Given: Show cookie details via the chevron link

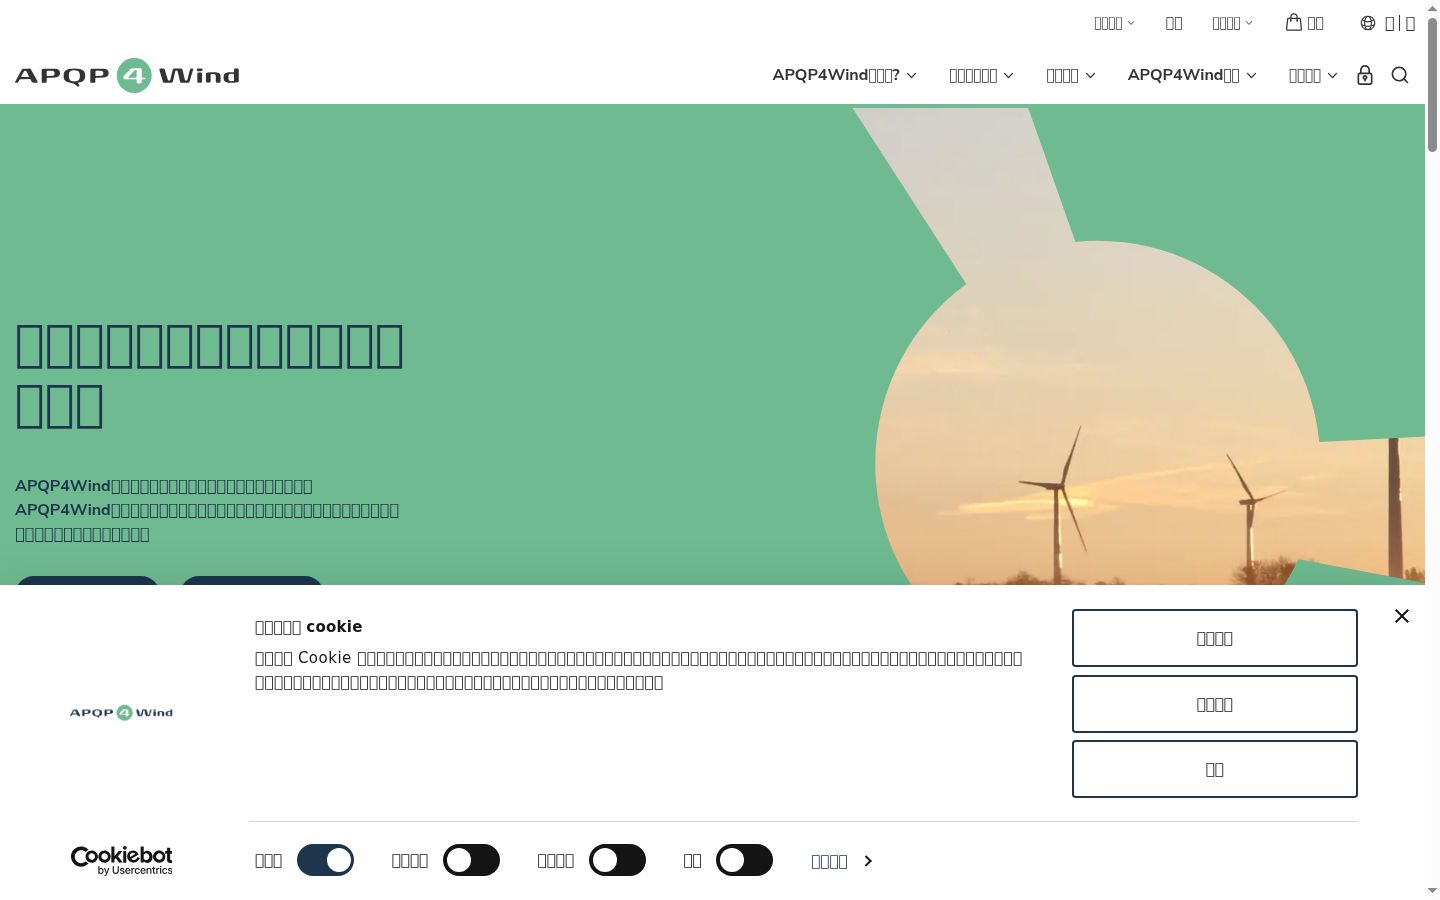Looking at the screenshot, I should pos(842,861).
